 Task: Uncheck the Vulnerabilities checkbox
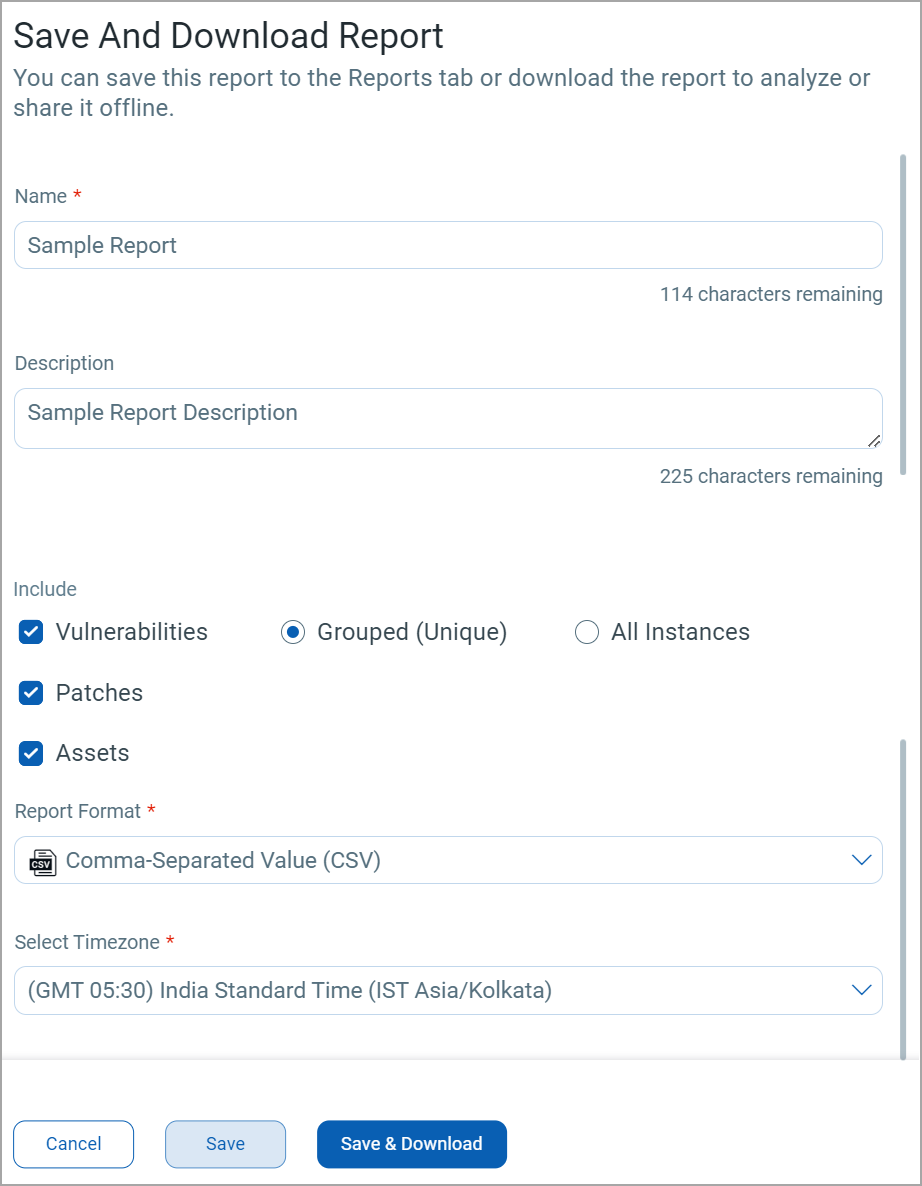(32, 632)
